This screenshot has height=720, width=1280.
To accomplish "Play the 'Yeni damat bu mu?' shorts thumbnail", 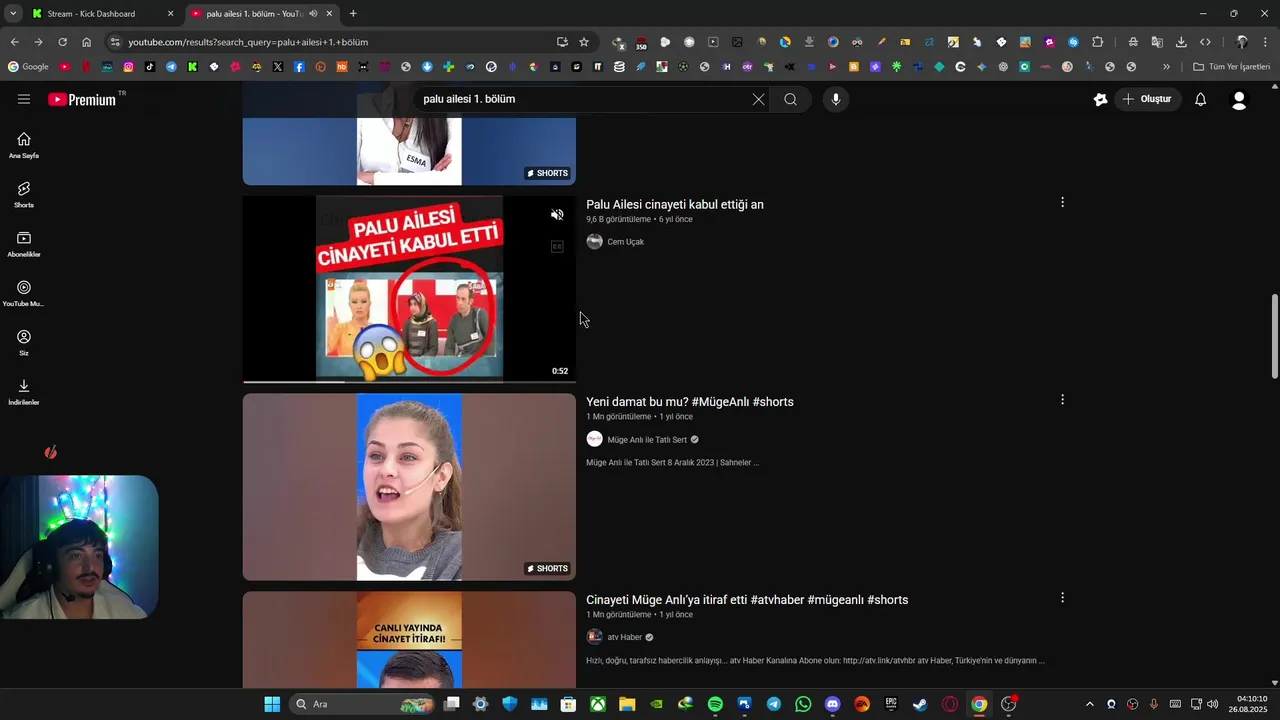I will (x=409, y=487).
